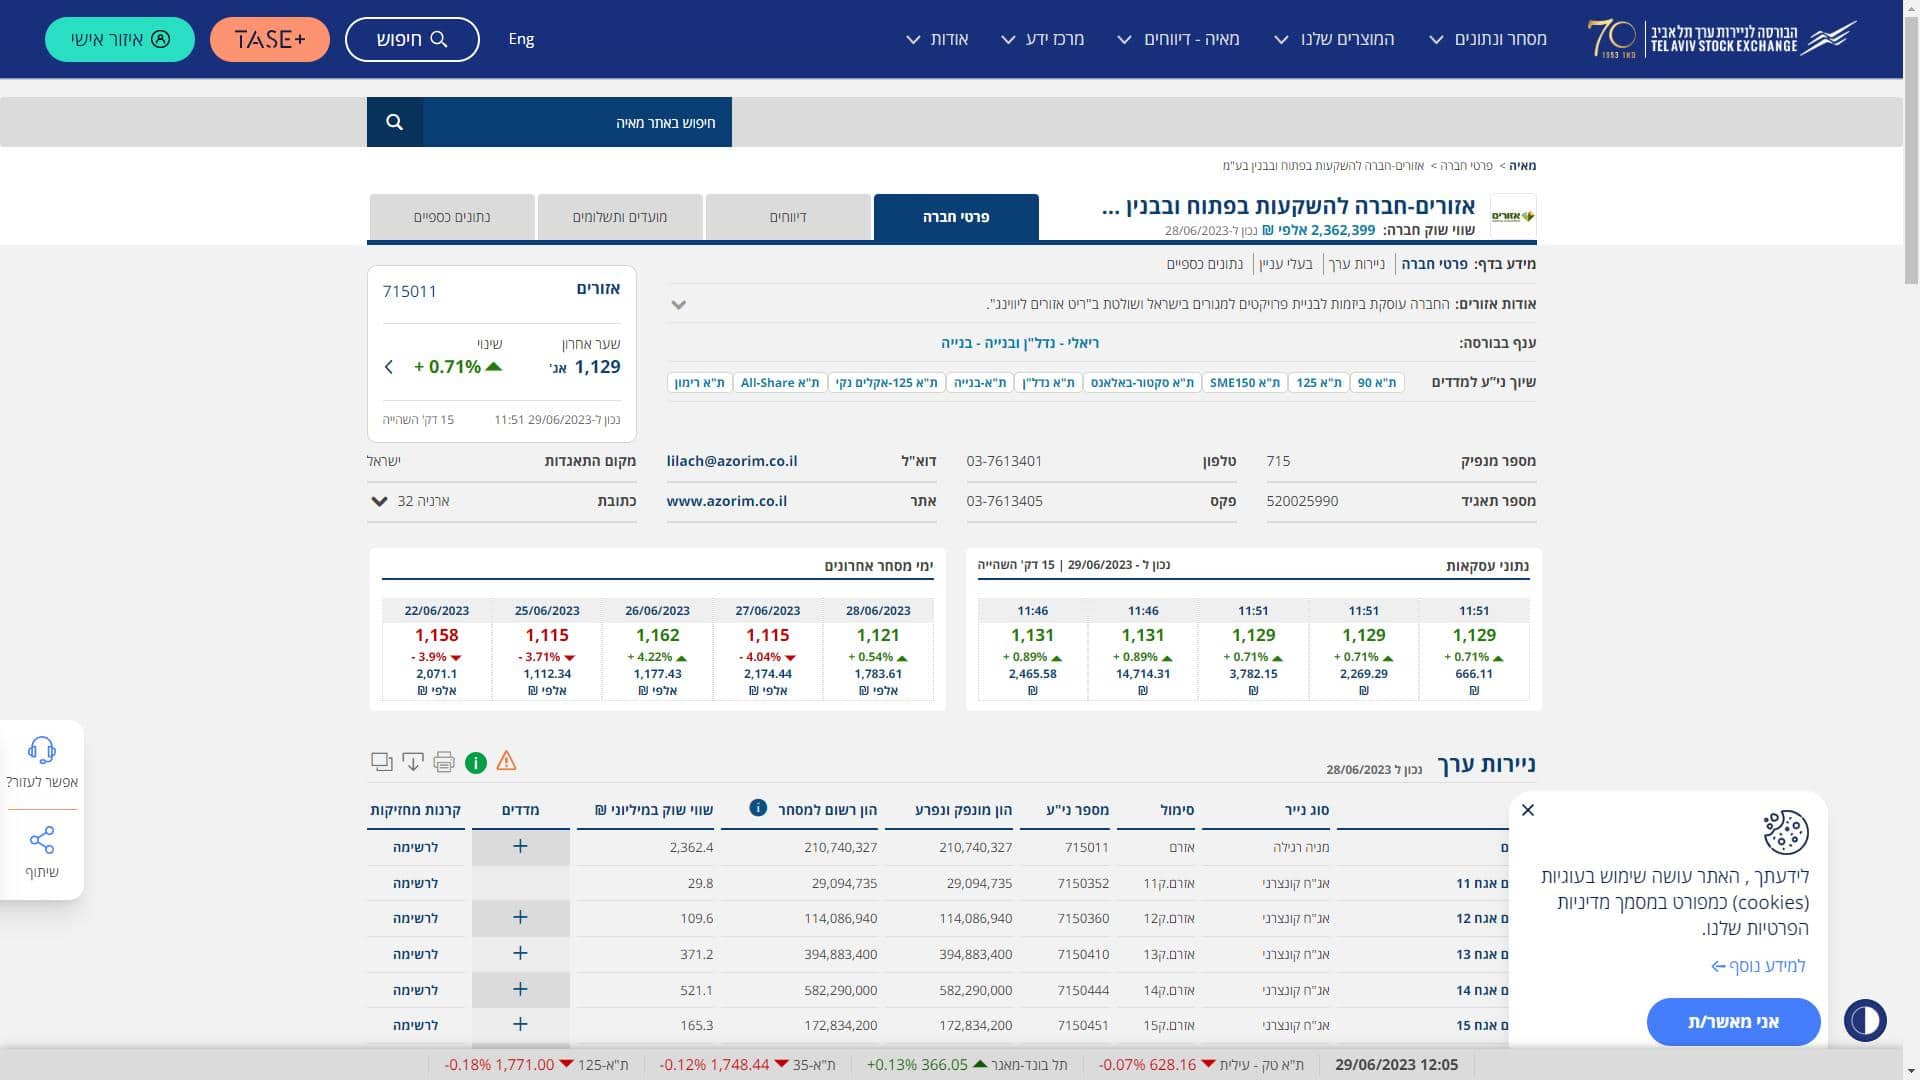Click the share icon in side panel

pos(42,841)
